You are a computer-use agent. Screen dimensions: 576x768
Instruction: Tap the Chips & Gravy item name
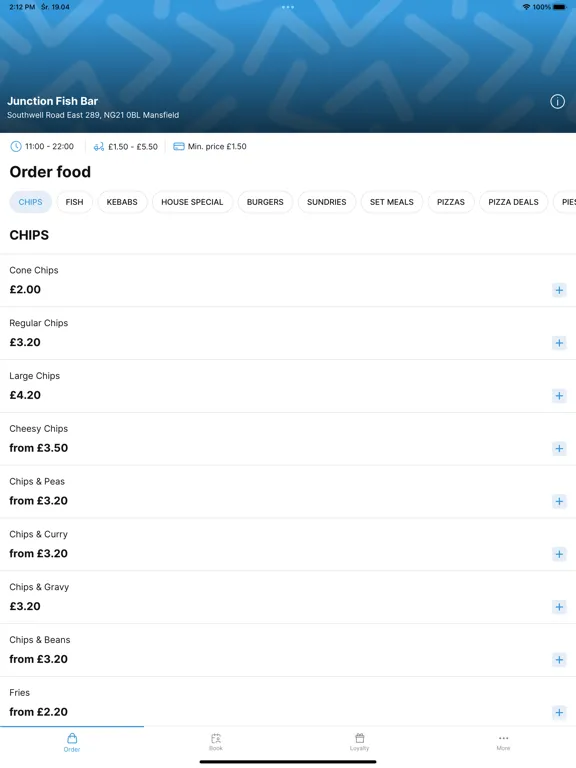pos(39,587)
